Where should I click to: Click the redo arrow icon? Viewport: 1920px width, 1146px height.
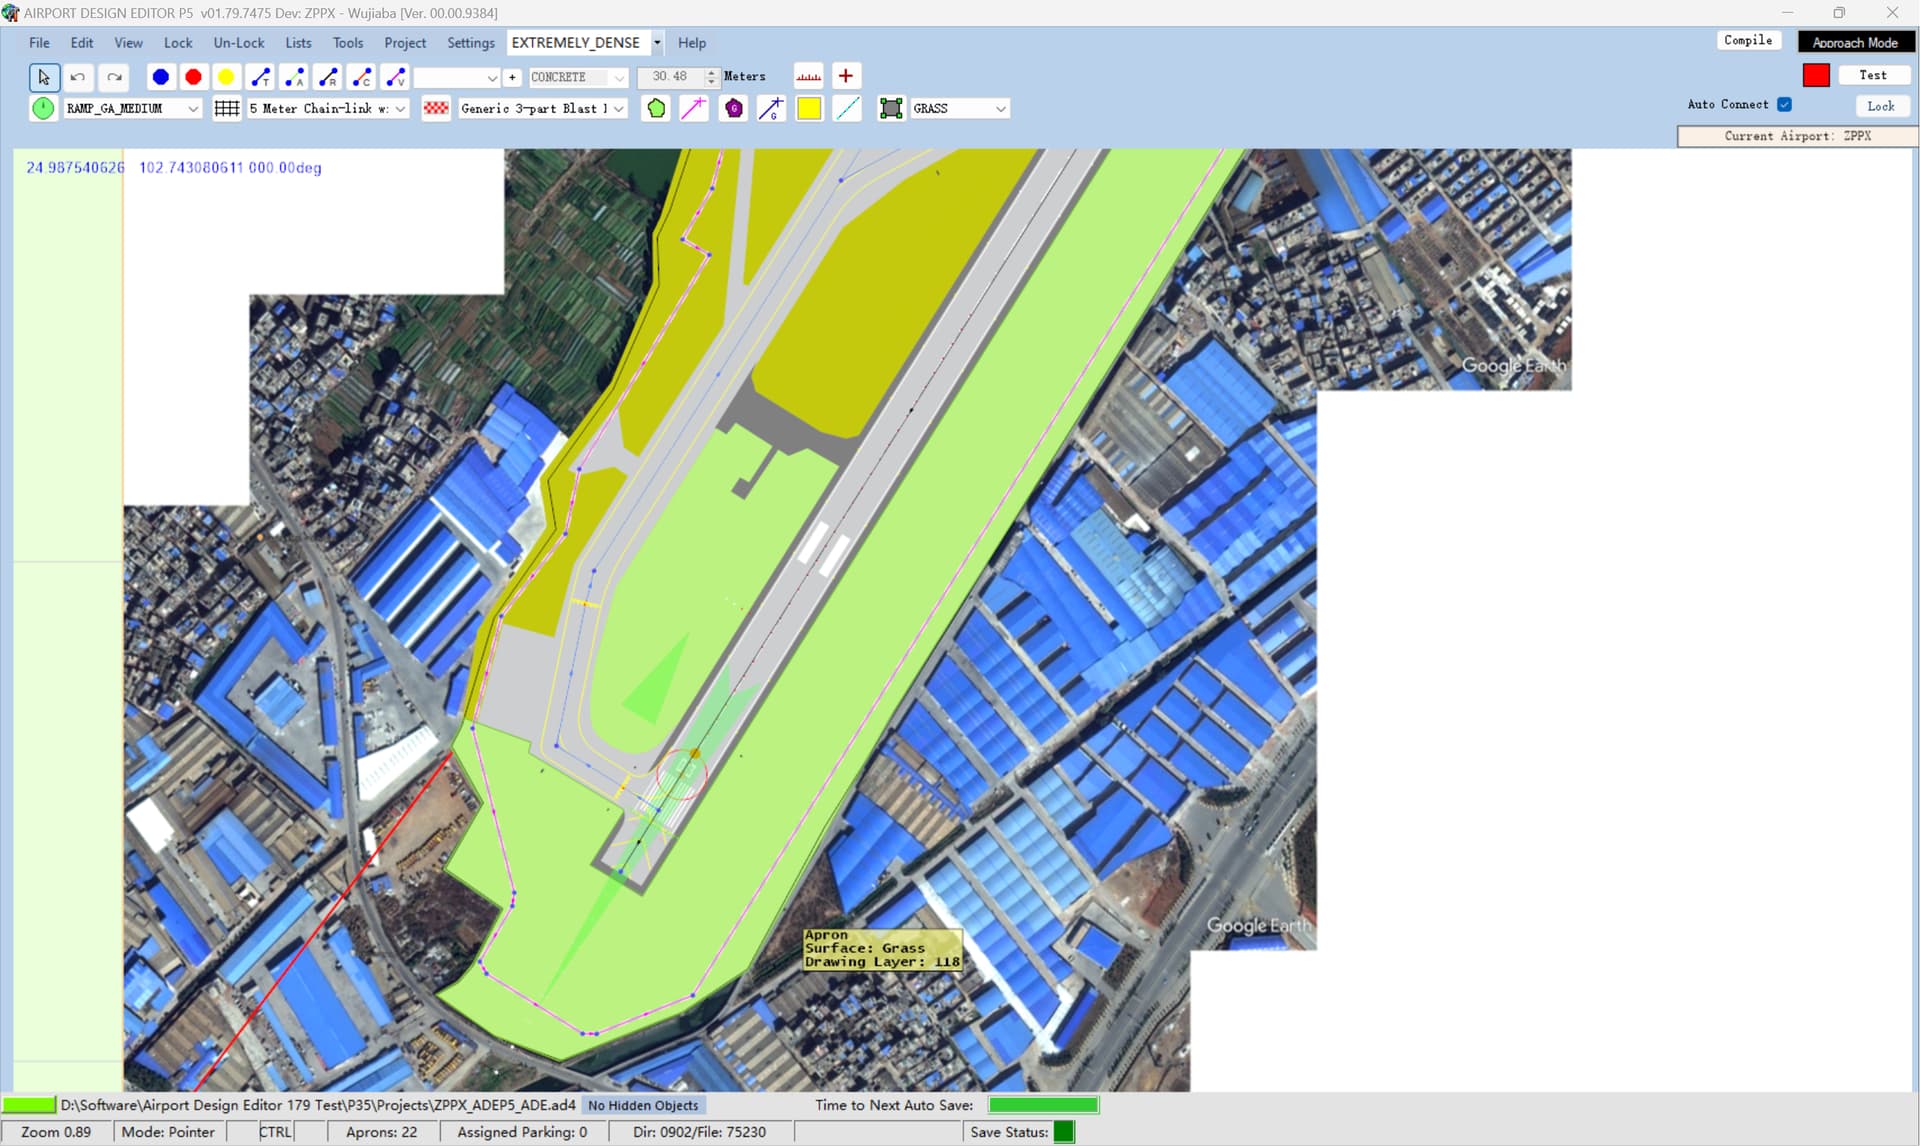tap(114, 77)
